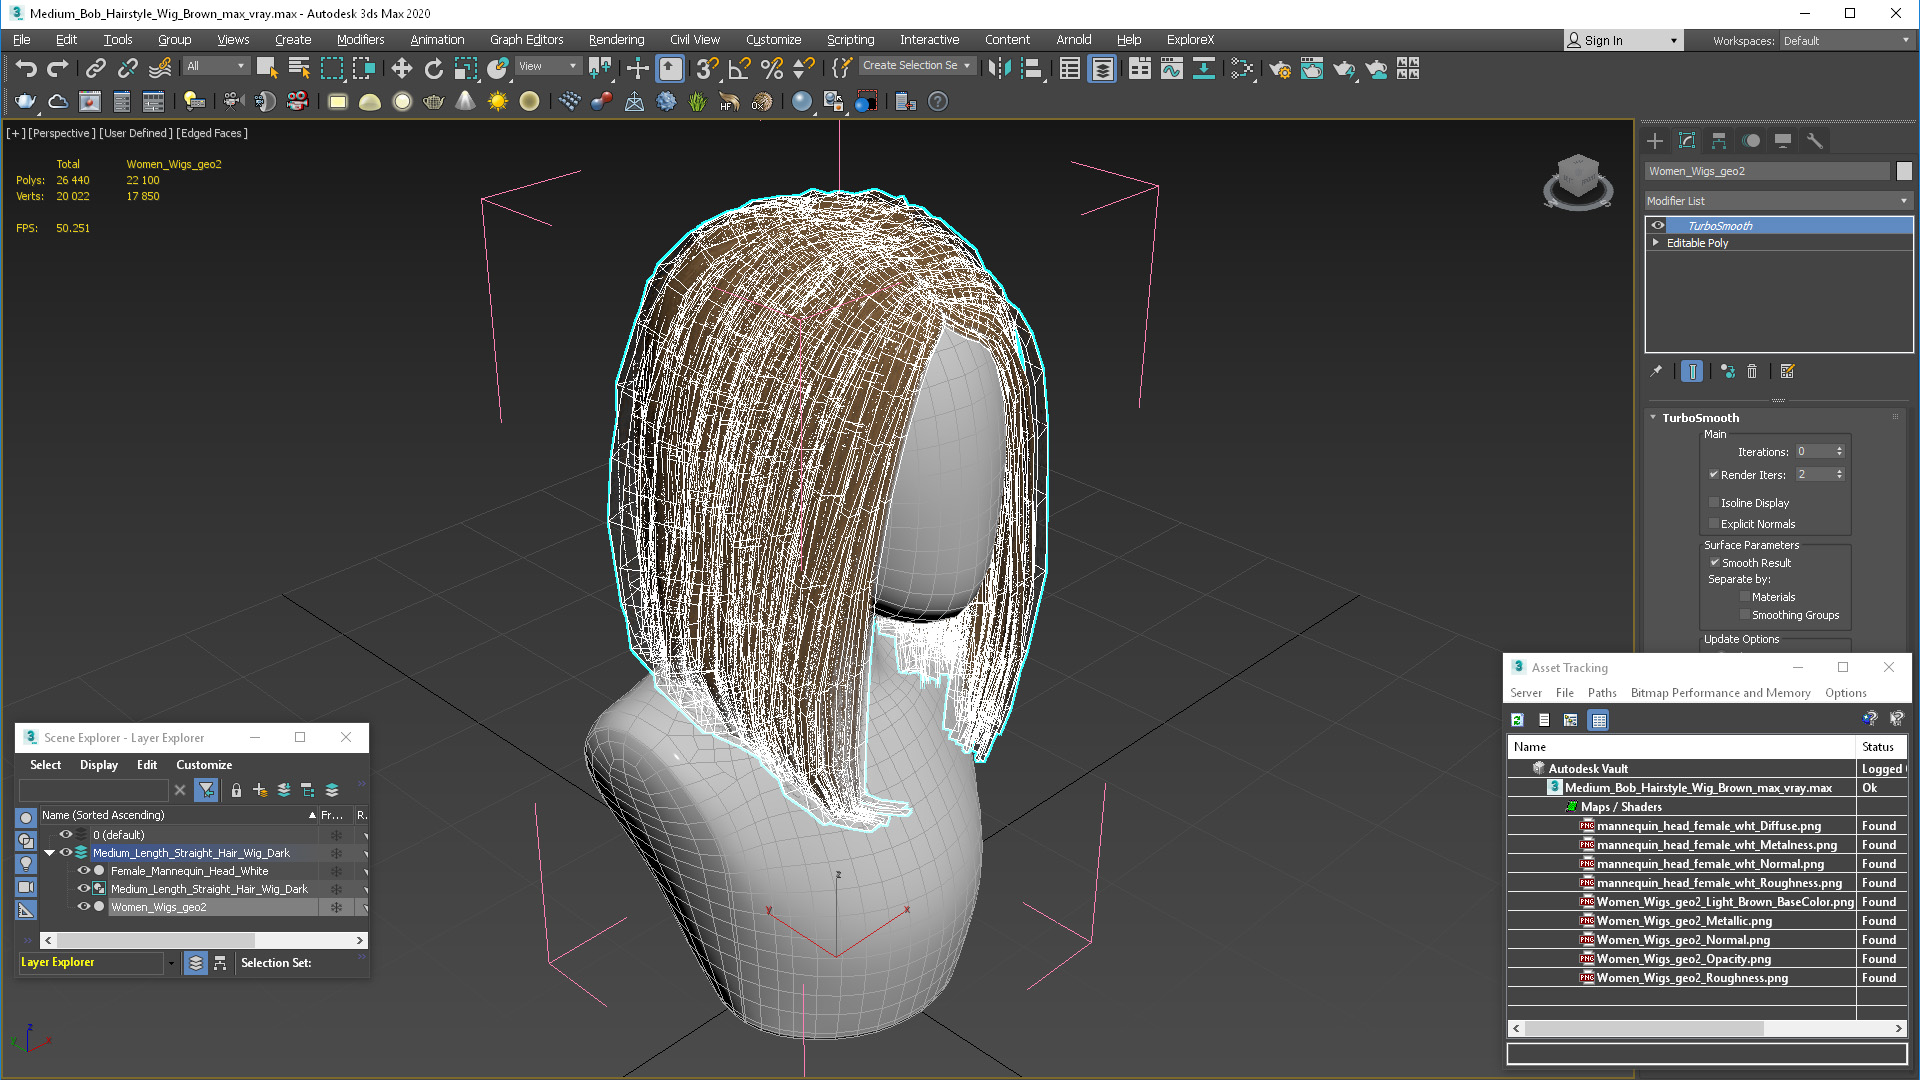Open the Modifier List dropdown
1920x1080 pixels.
[x=1778, y=201]
